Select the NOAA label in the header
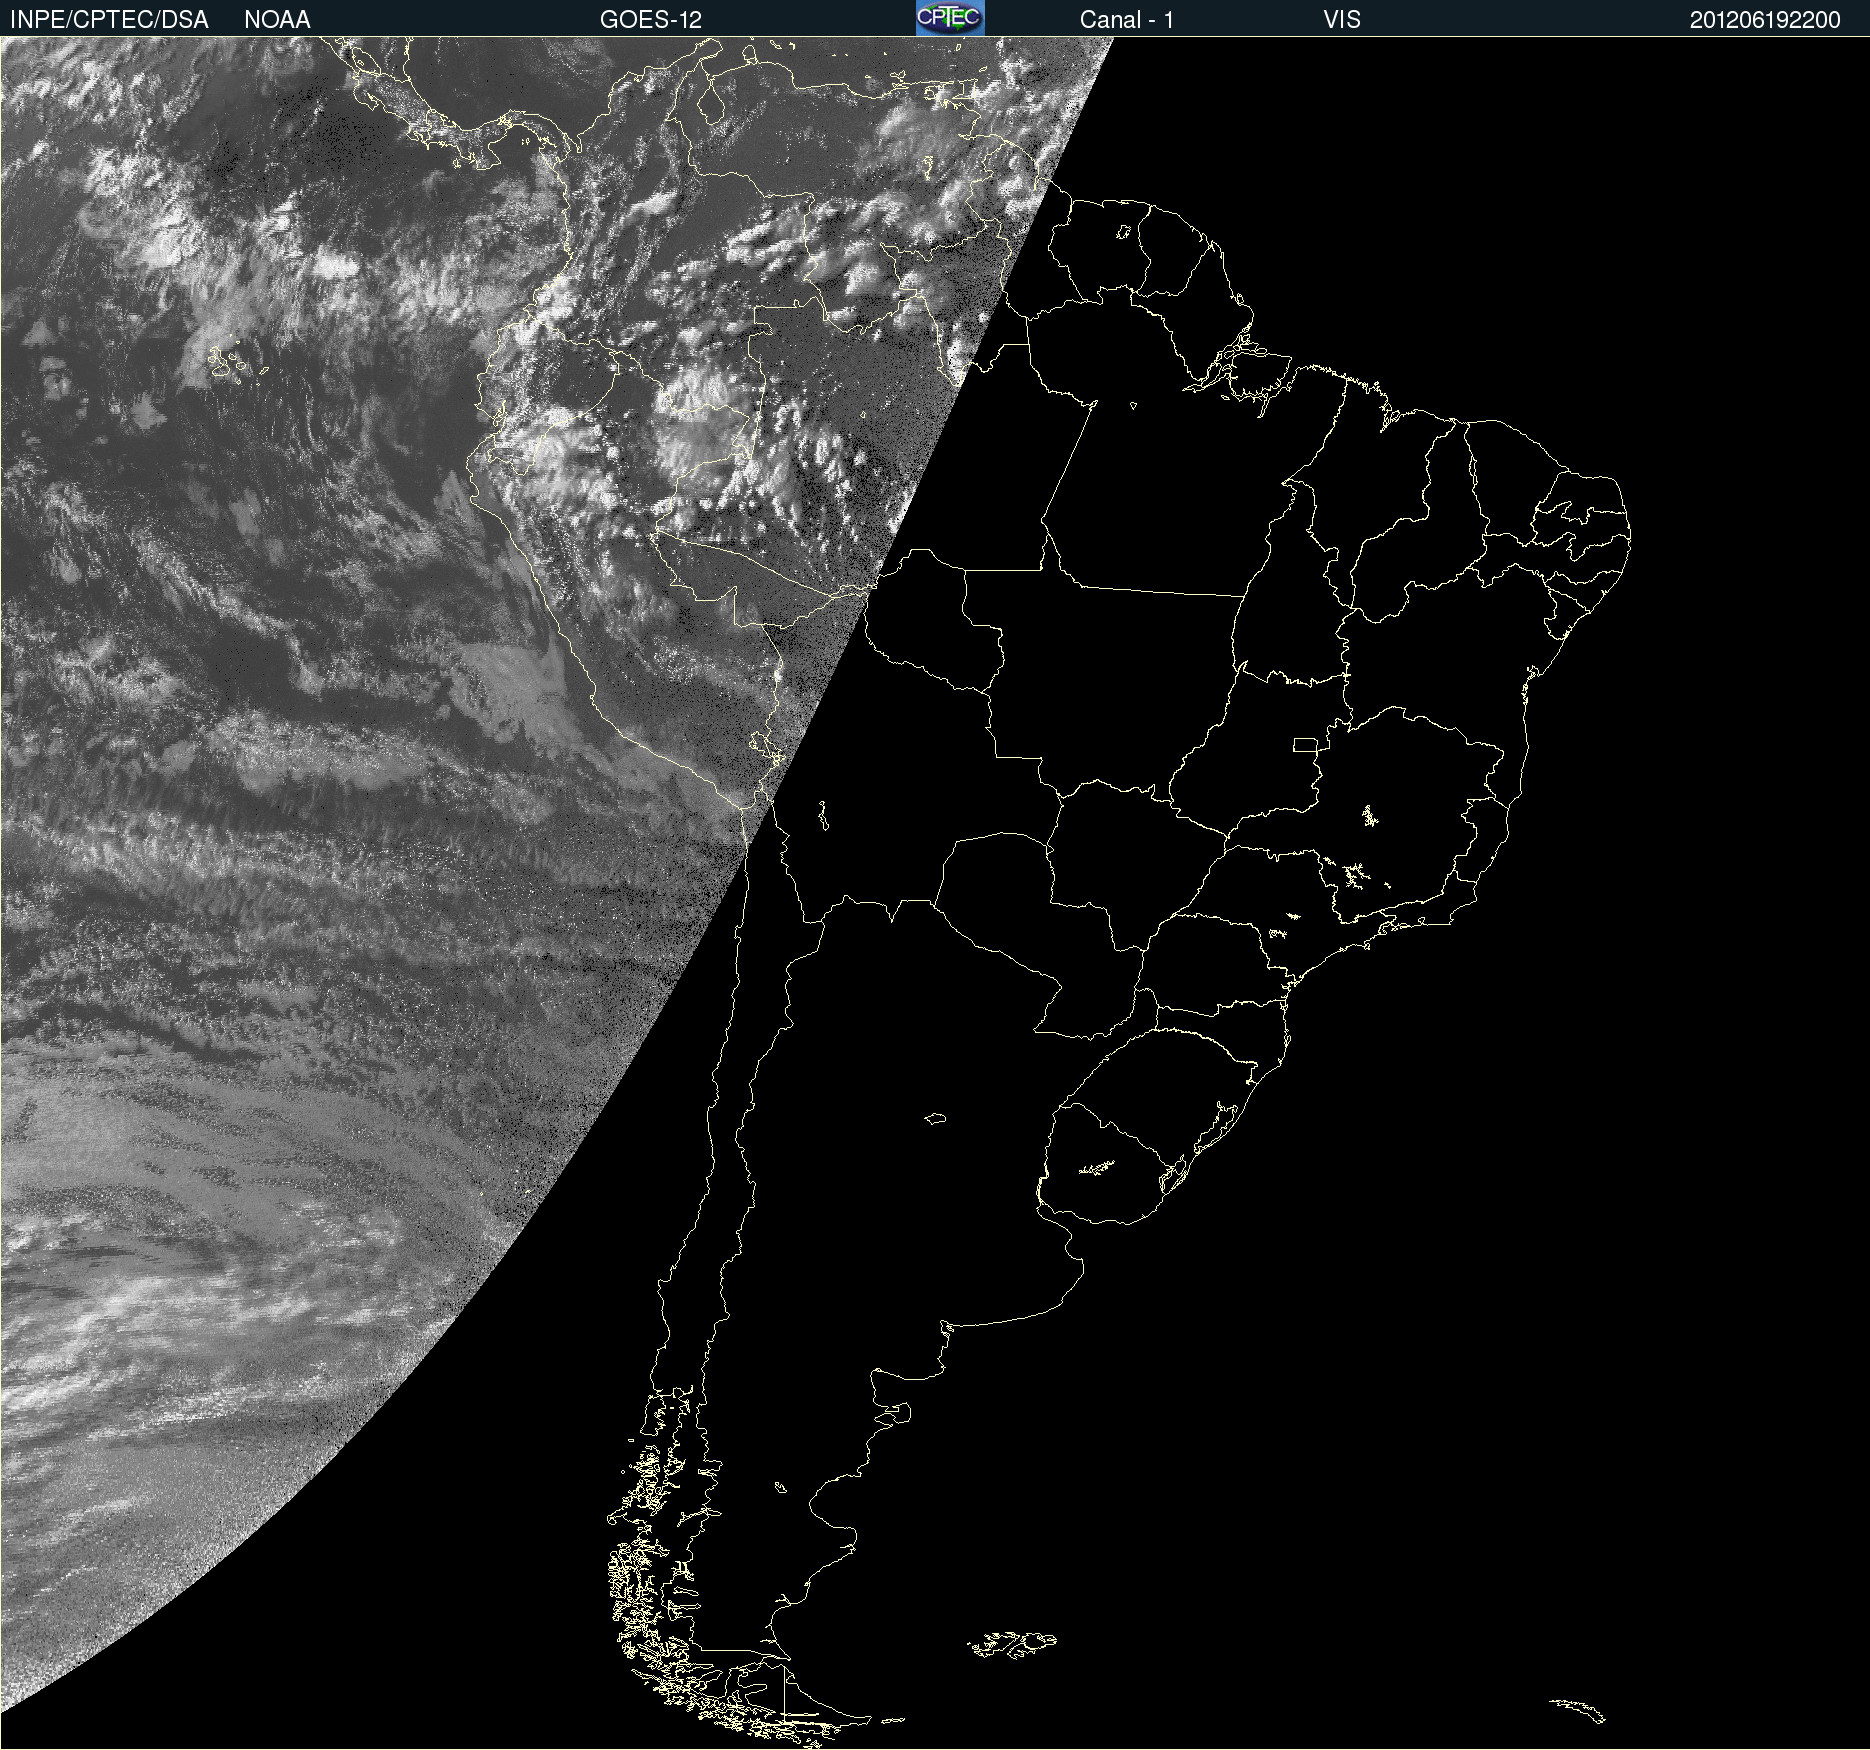This screenshot has height=1750, width=1870. [x=277, y=19]
